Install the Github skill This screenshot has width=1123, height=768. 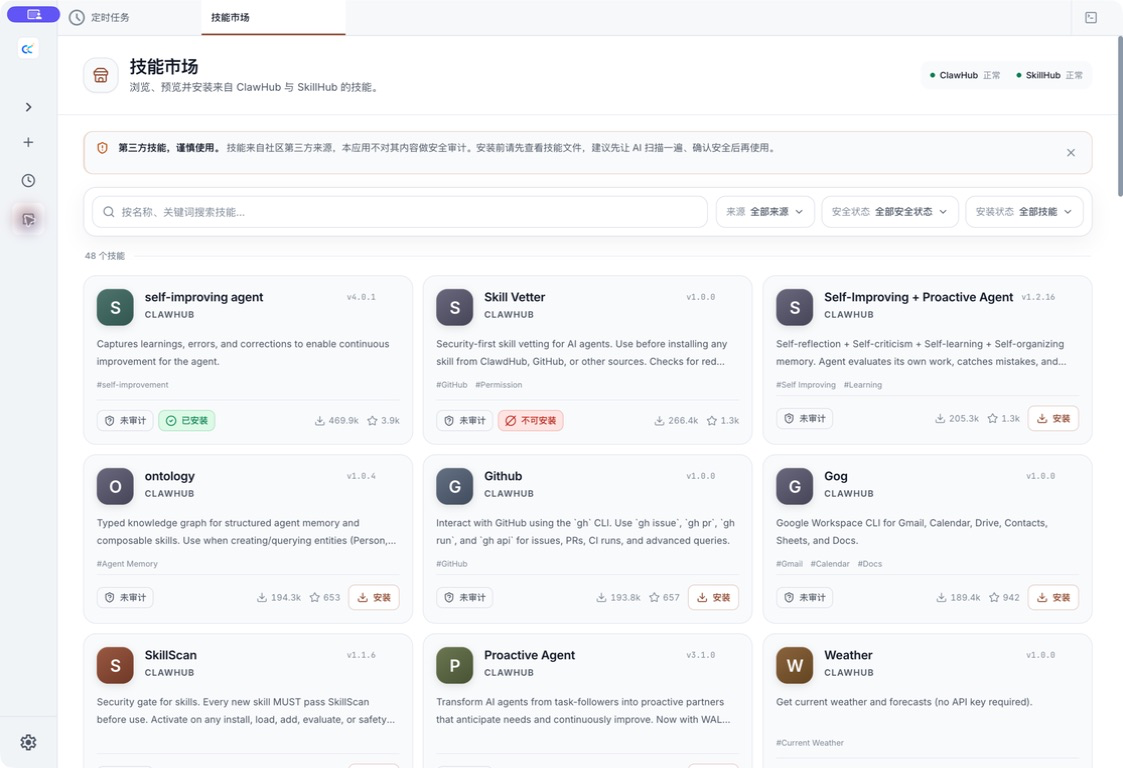(713, 597)
